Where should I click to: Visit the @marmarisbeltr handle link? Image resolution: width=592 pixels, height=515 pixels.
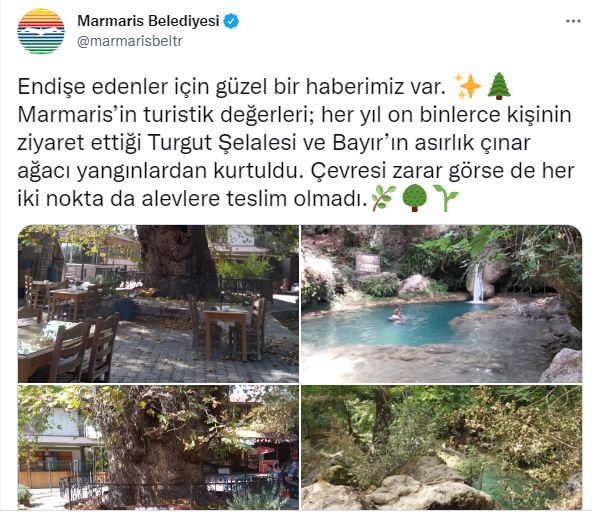130,41
